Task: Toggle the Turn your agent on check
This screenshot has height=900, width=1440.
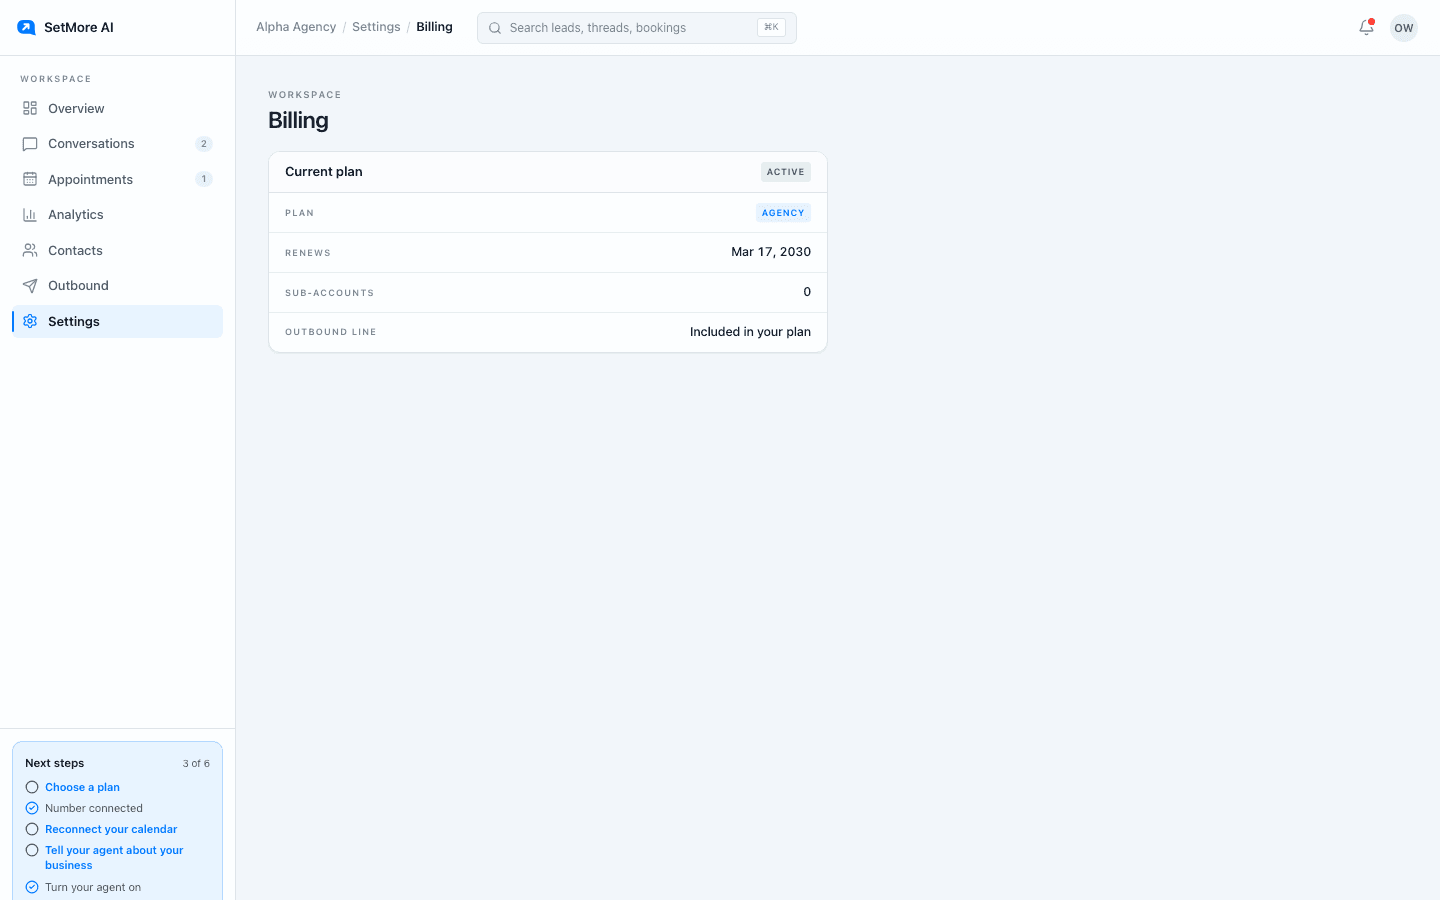Action: (32, 887)
